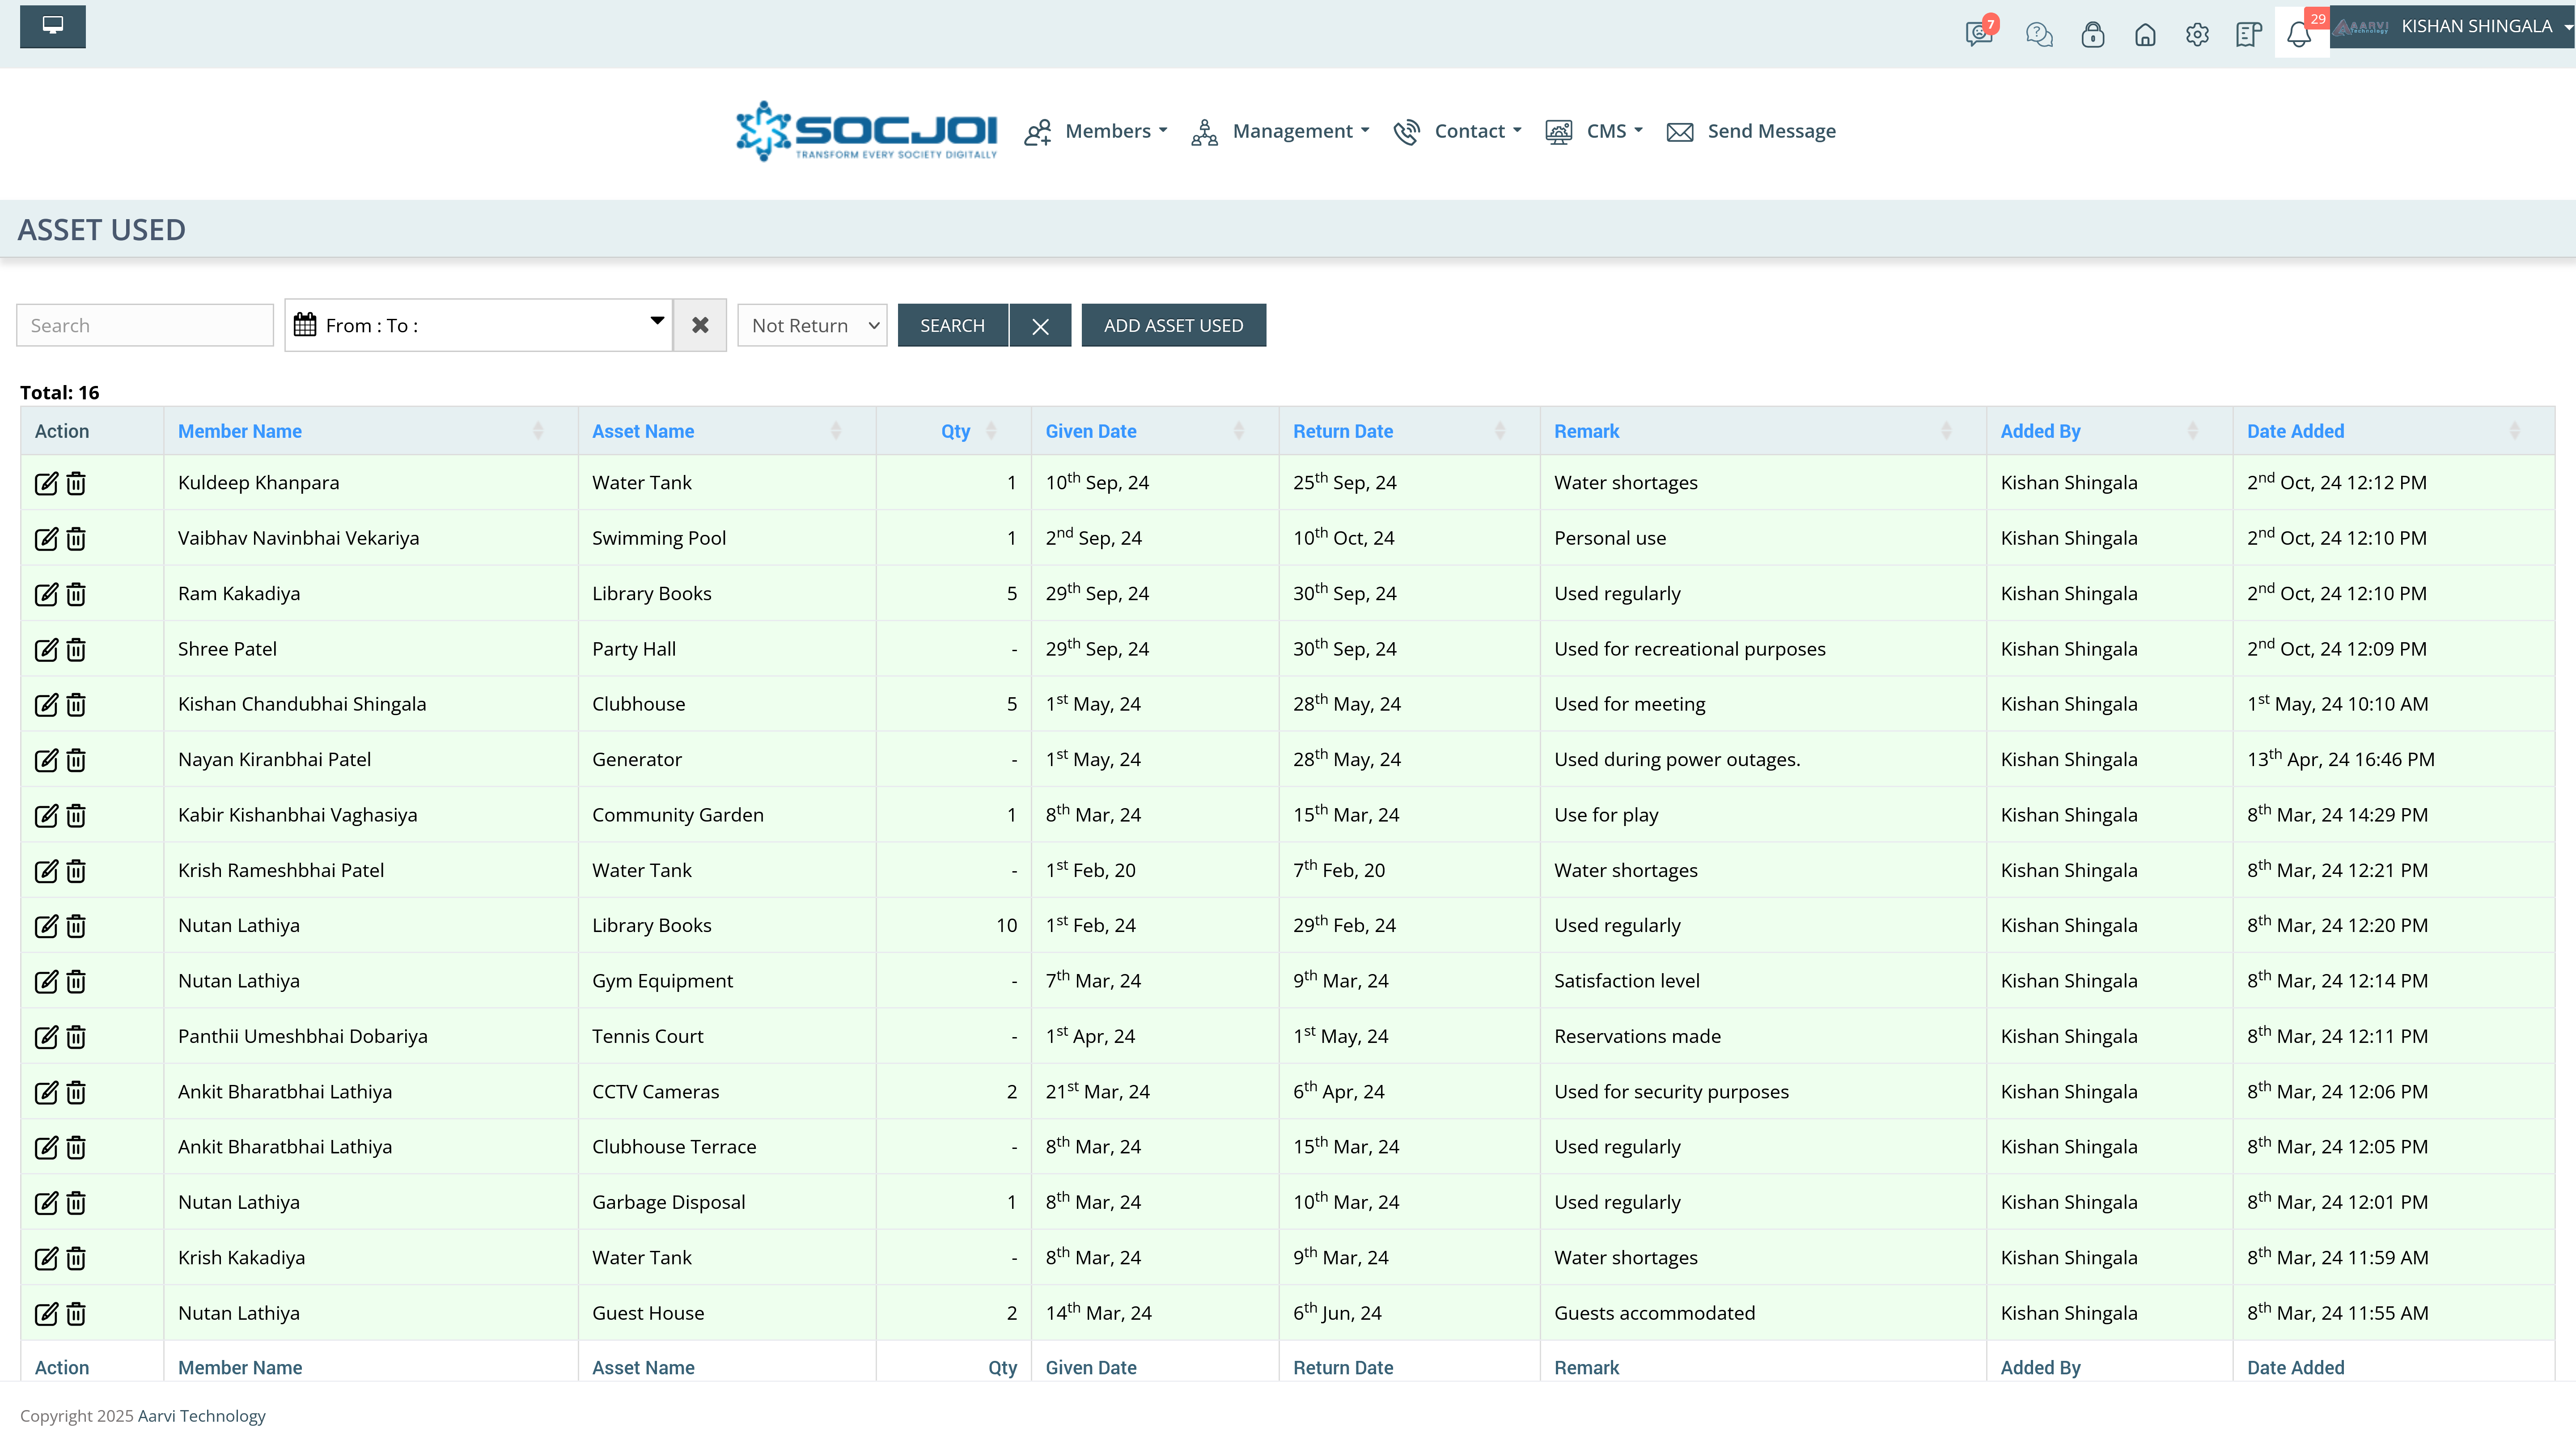The height and width of the screenshot is (1449, 2576).
Task: Sort table by Added By column
Action: (2109, 431)
